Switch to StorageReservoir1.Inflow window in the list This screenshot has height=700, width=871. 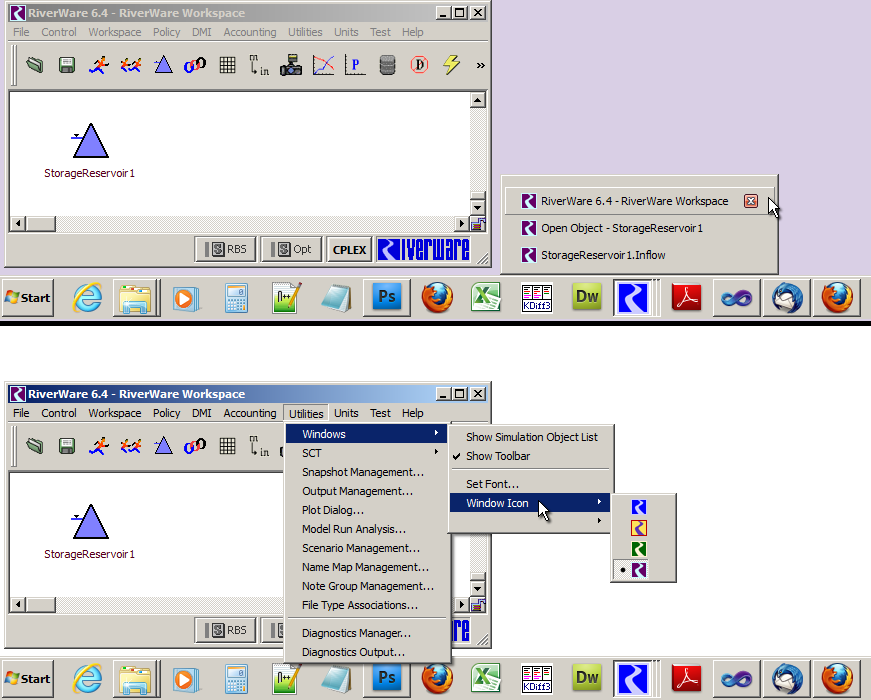click(639, 255)
